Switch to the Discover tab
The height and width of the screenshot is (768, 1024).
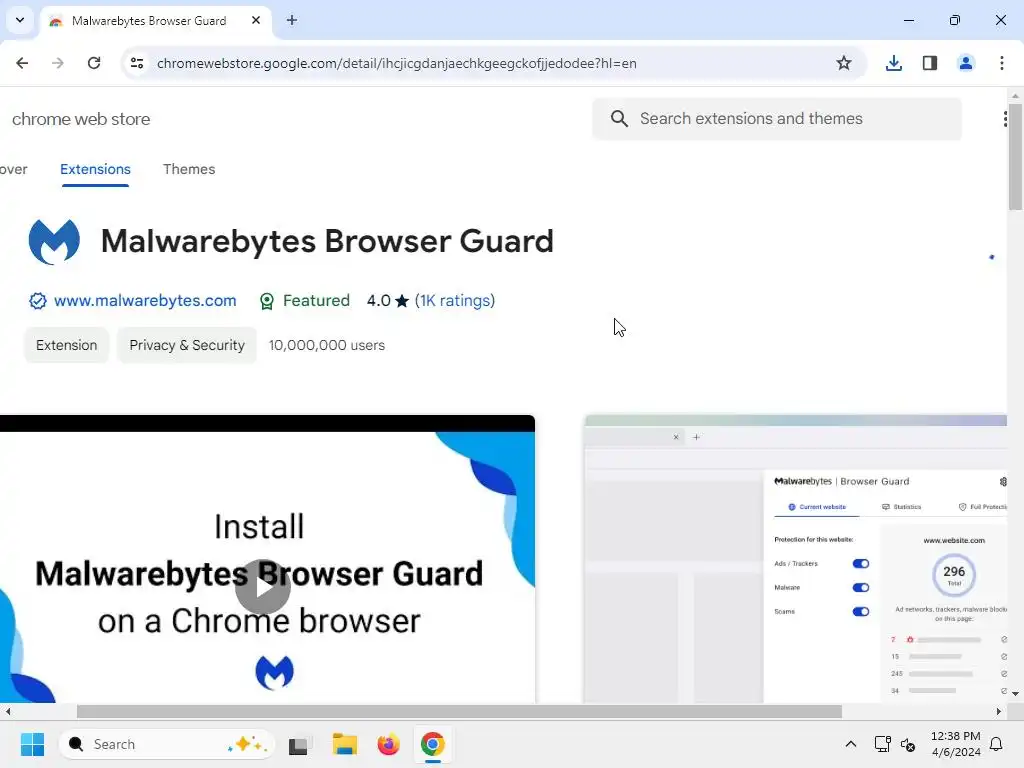[x=14, y=169]
